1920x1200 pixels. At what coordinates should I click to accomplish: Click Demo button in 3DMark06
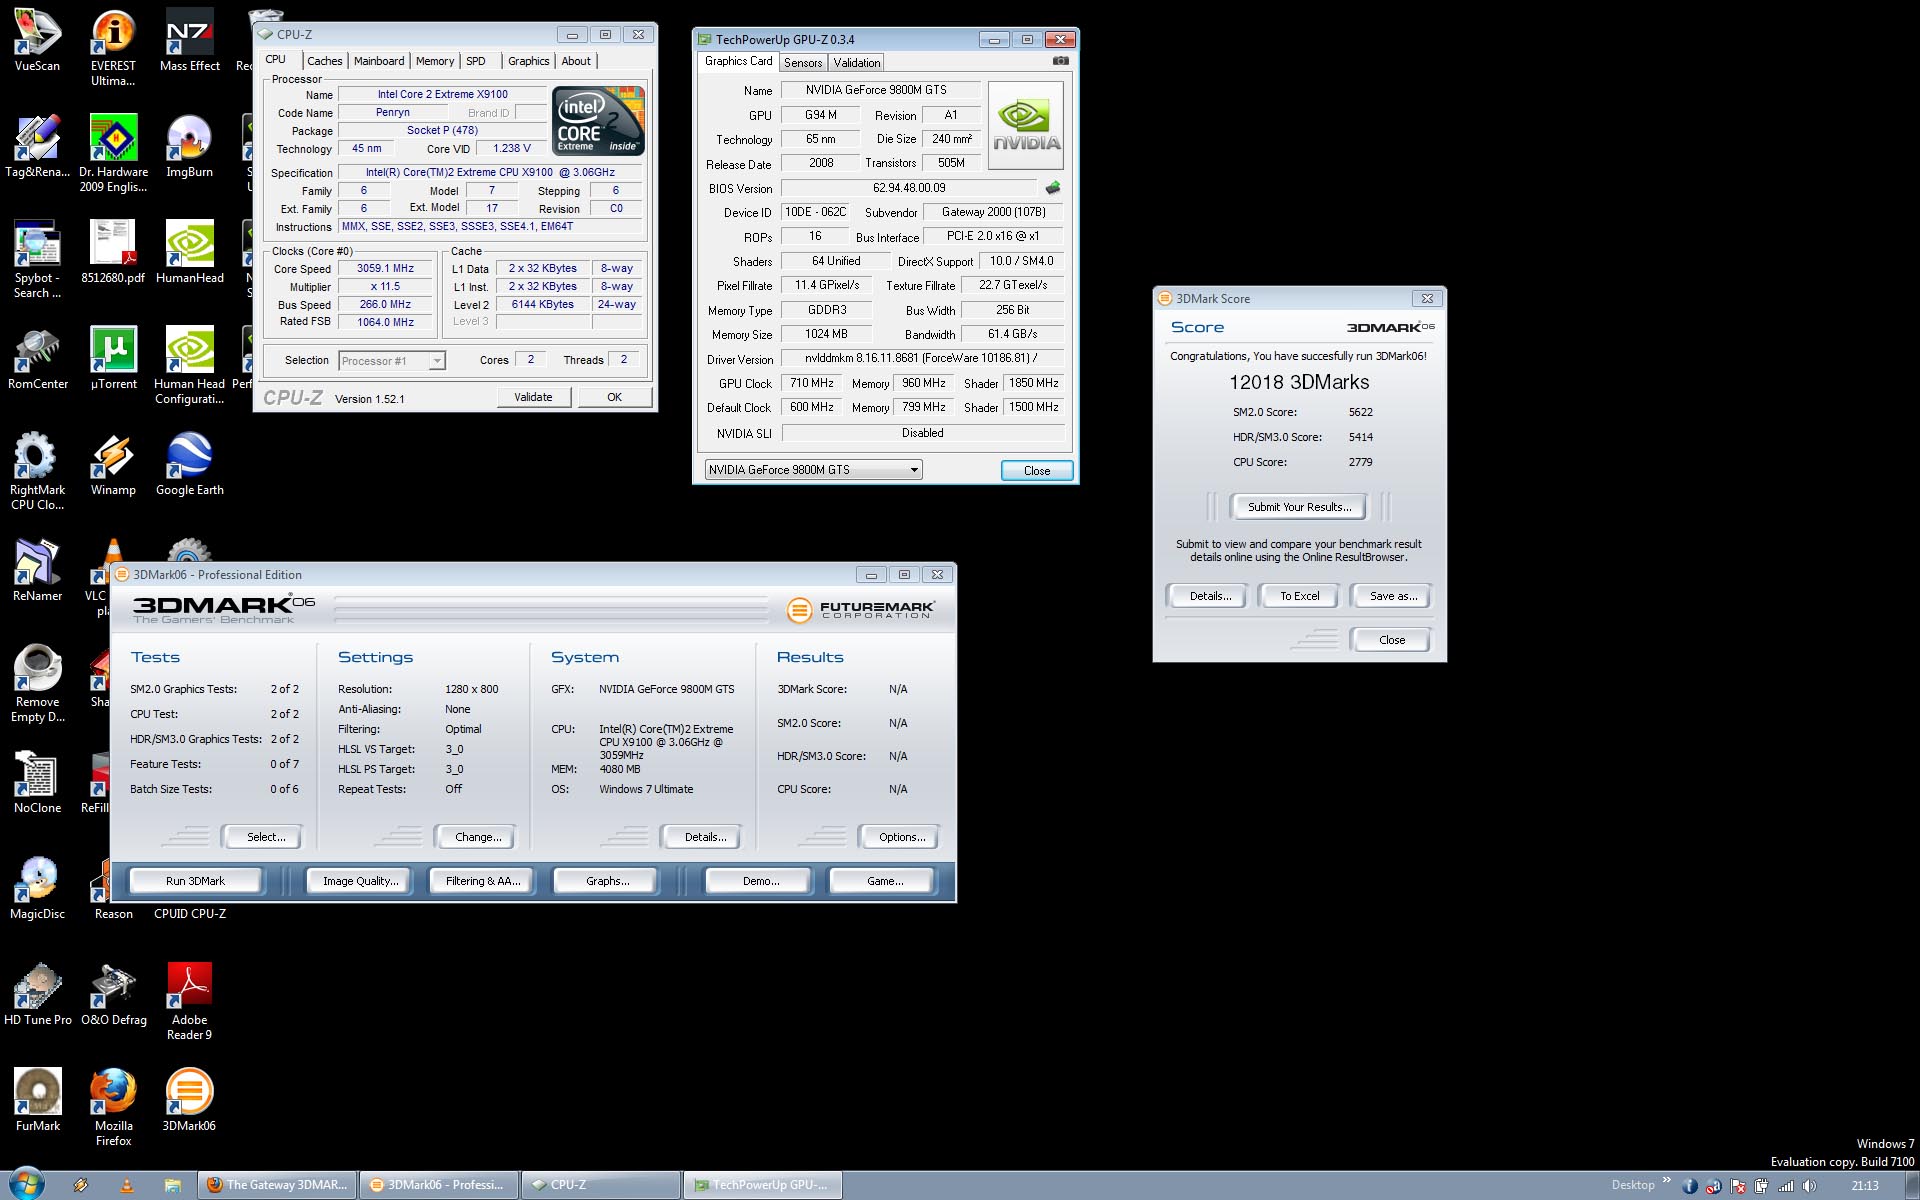coord(761,881)
